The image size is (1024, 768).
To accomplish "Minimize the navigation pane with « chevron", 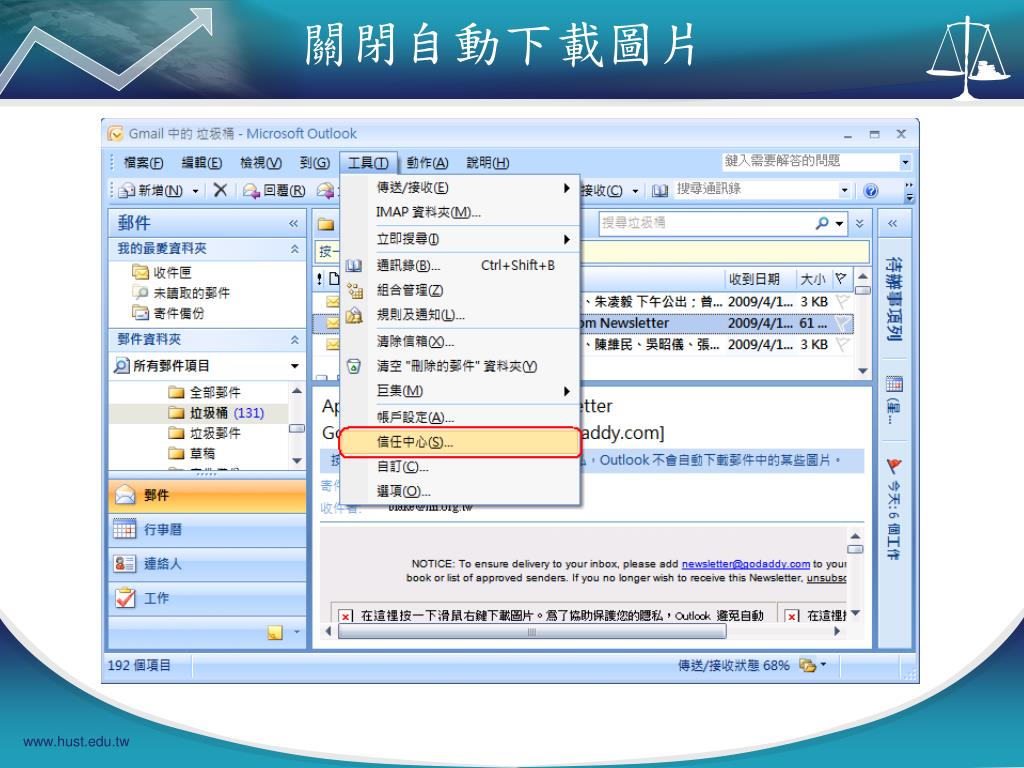I will click(293, 223).
